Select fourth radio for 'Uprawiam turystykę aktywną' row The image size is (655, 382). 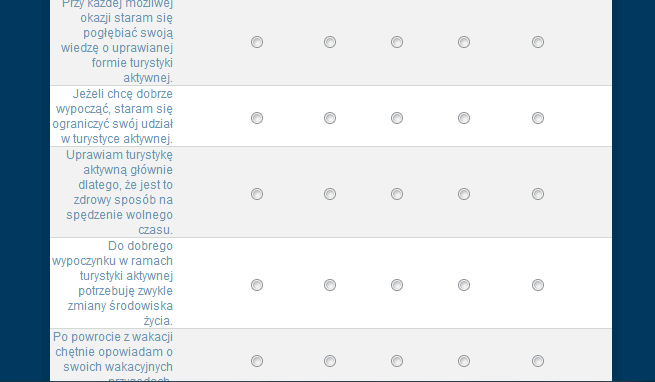pos(464,194)
